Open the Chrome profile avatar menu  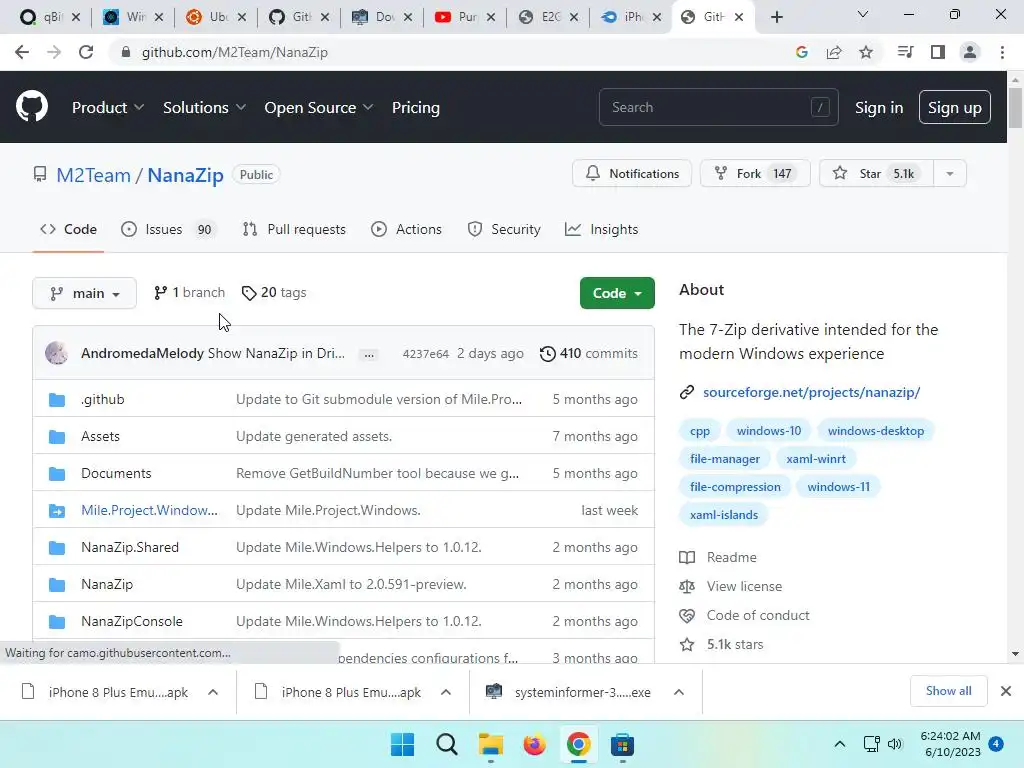tap(970, 52)
